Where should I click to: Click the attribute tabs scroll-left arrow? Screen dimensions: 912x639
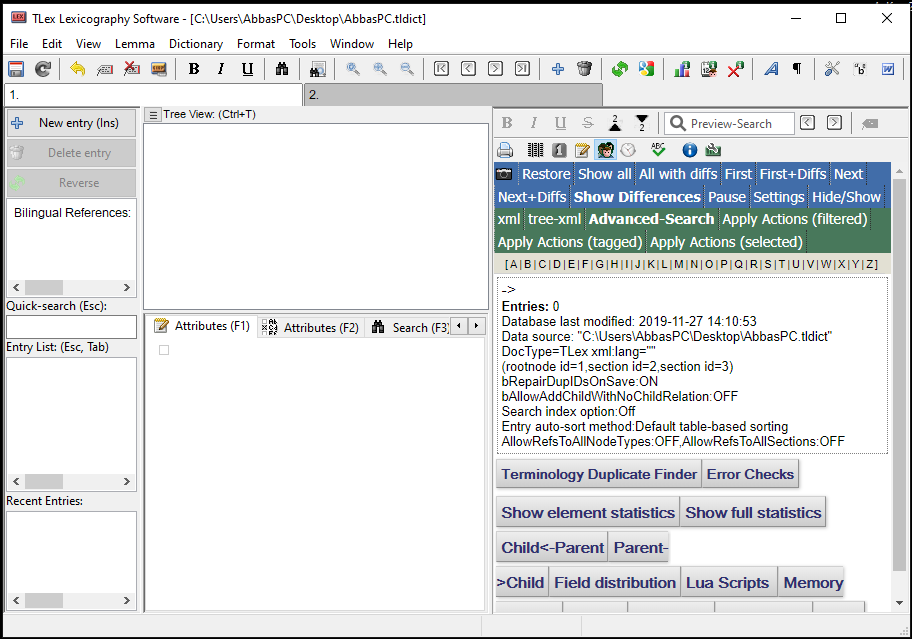[x=459, y=326]
